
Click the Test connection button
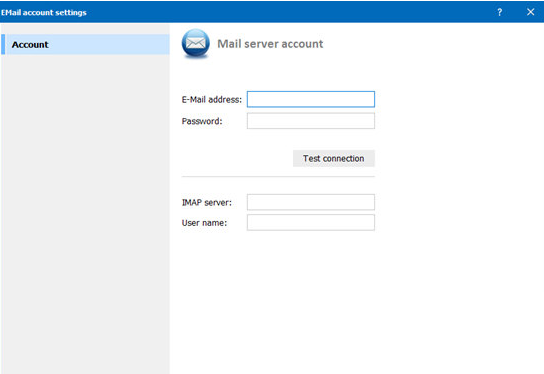coord(334,158)
